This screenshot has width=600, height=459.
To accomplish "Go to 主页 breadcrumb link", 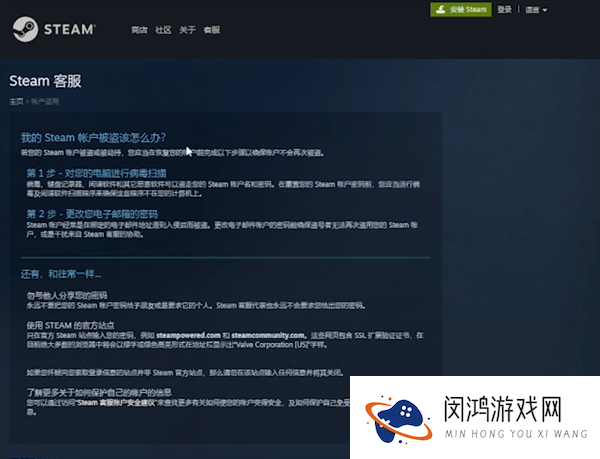I will pyautogui.click(x=16, y=101).
